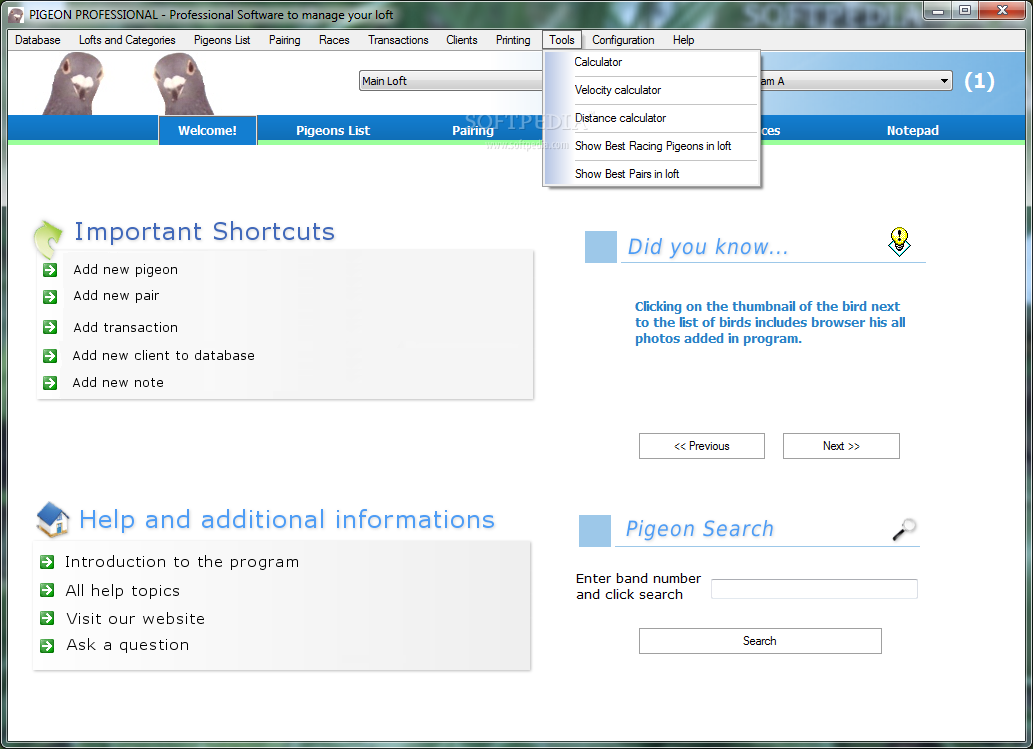Click the (1) counter in the header
Screen dimensions: 1033x749
(979, 82)
